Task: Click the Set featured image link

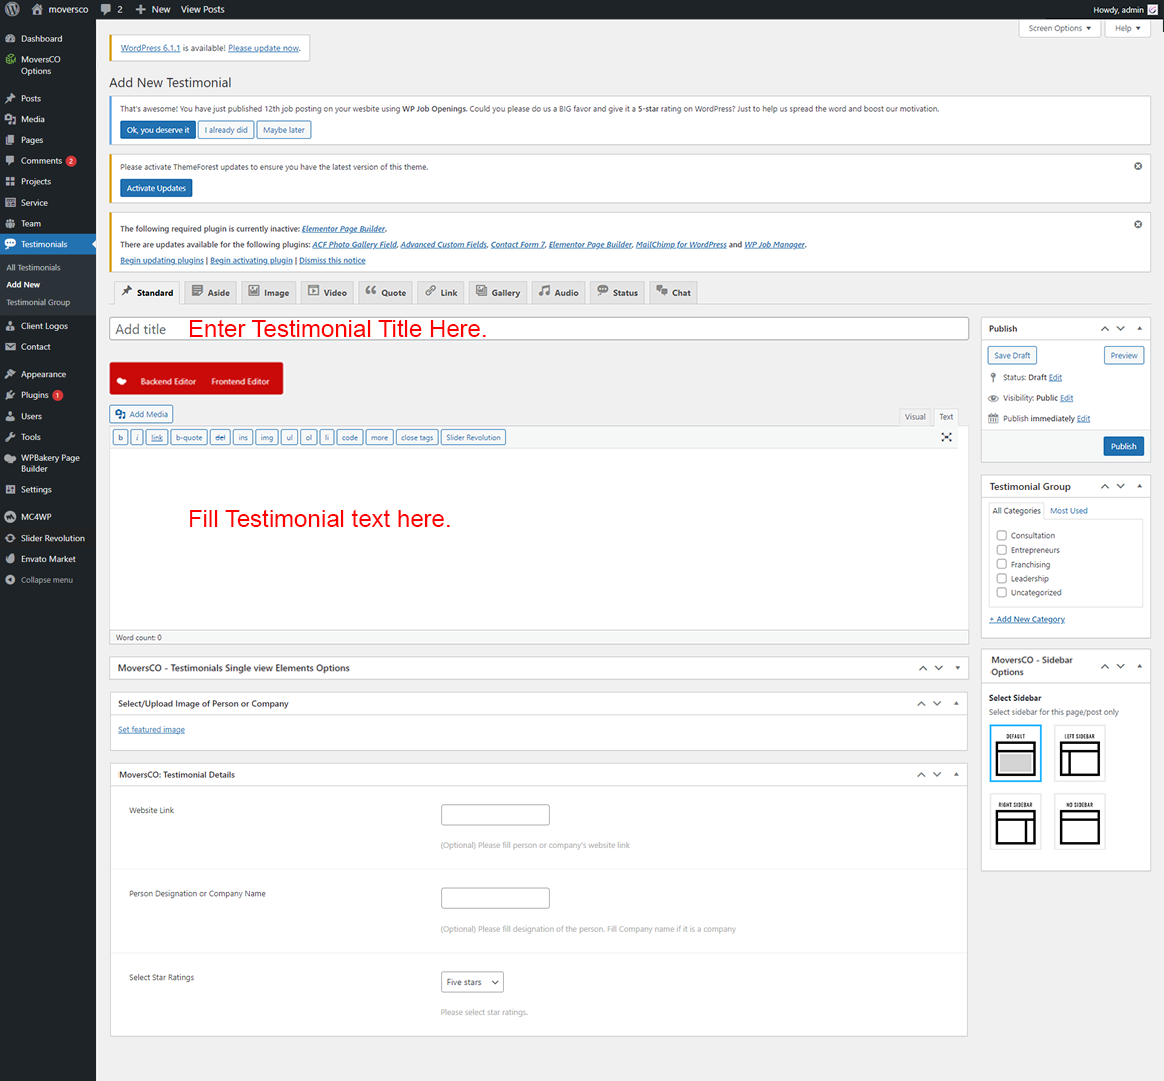Action: pos(151,730)
